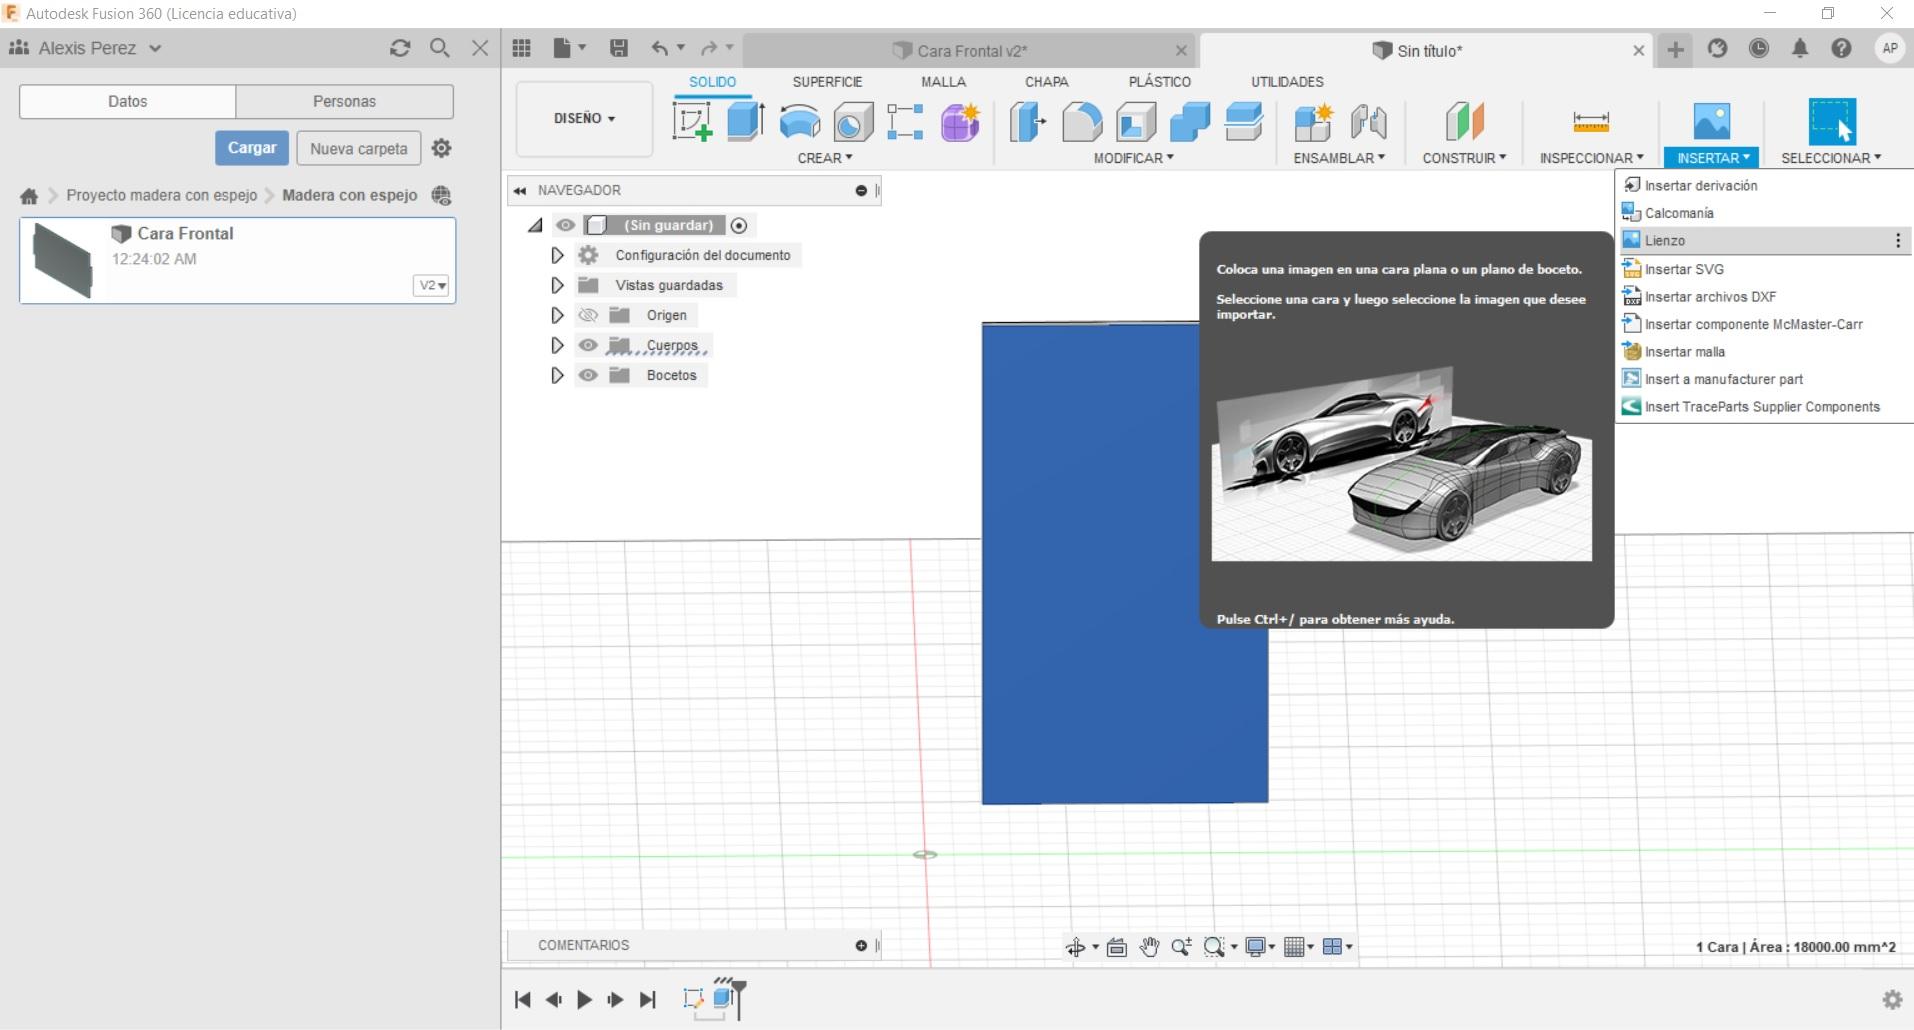Open the V2 version dropdown
This screenshot has height=1030, width=1914.
pos(432,285)
